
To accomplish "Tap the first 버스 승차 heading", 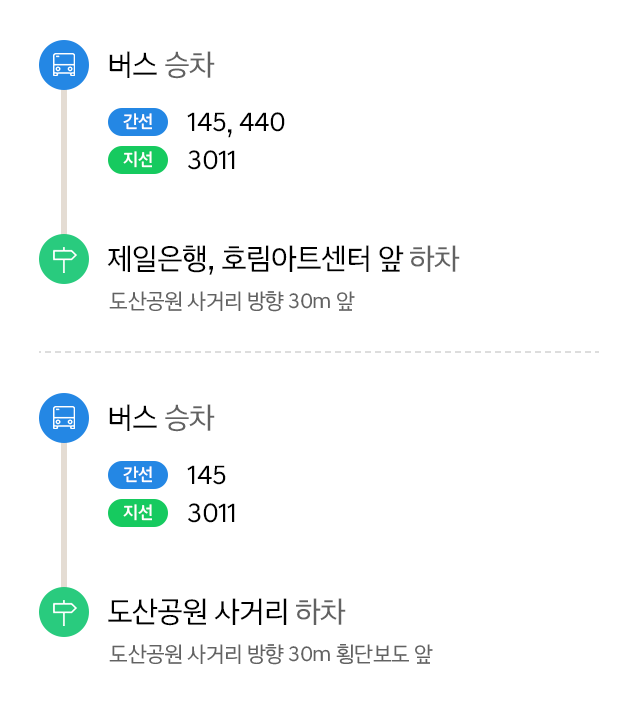I will [x=161, y=65].
